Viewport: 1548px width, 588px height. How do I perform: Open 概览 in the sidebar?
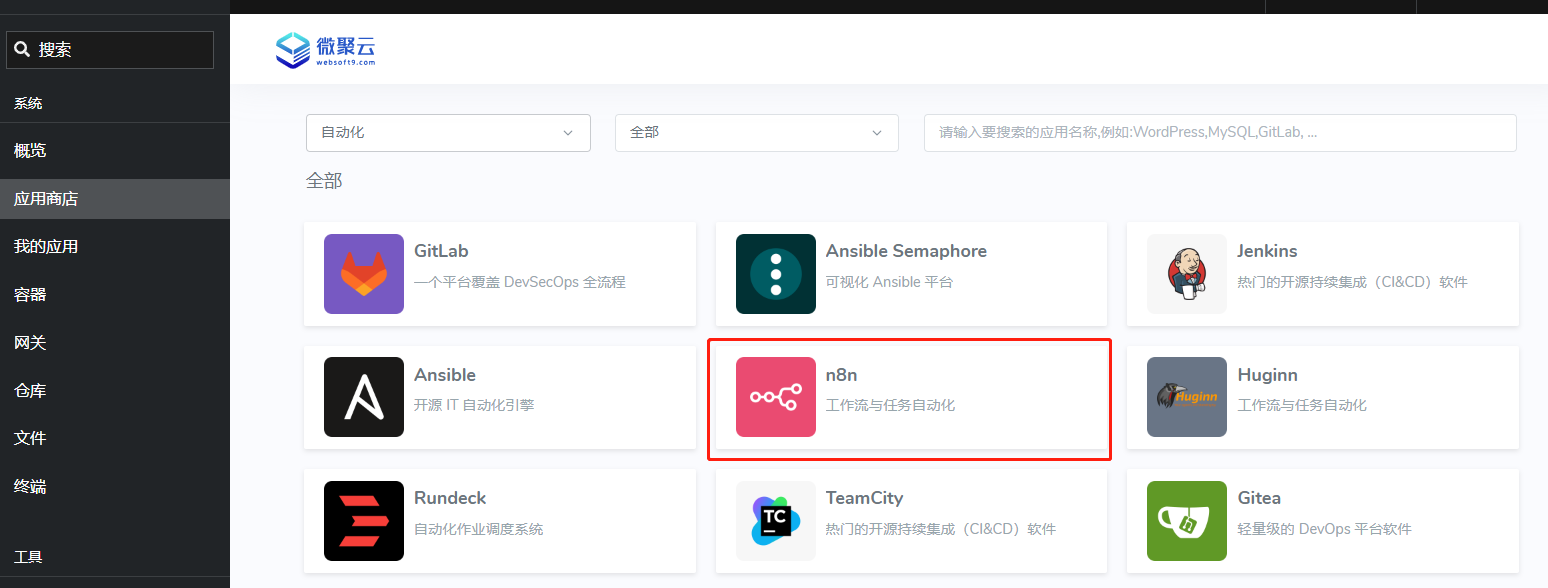30,151
